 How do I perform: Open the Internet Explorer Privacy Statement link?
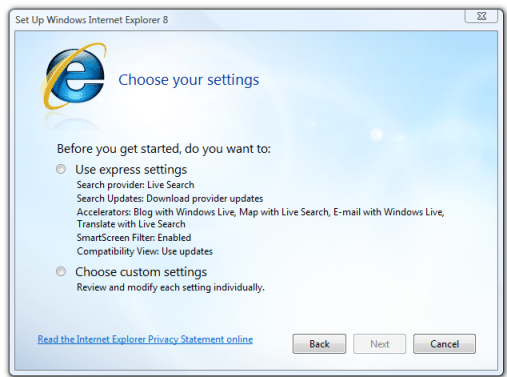(x=145, y=339)
